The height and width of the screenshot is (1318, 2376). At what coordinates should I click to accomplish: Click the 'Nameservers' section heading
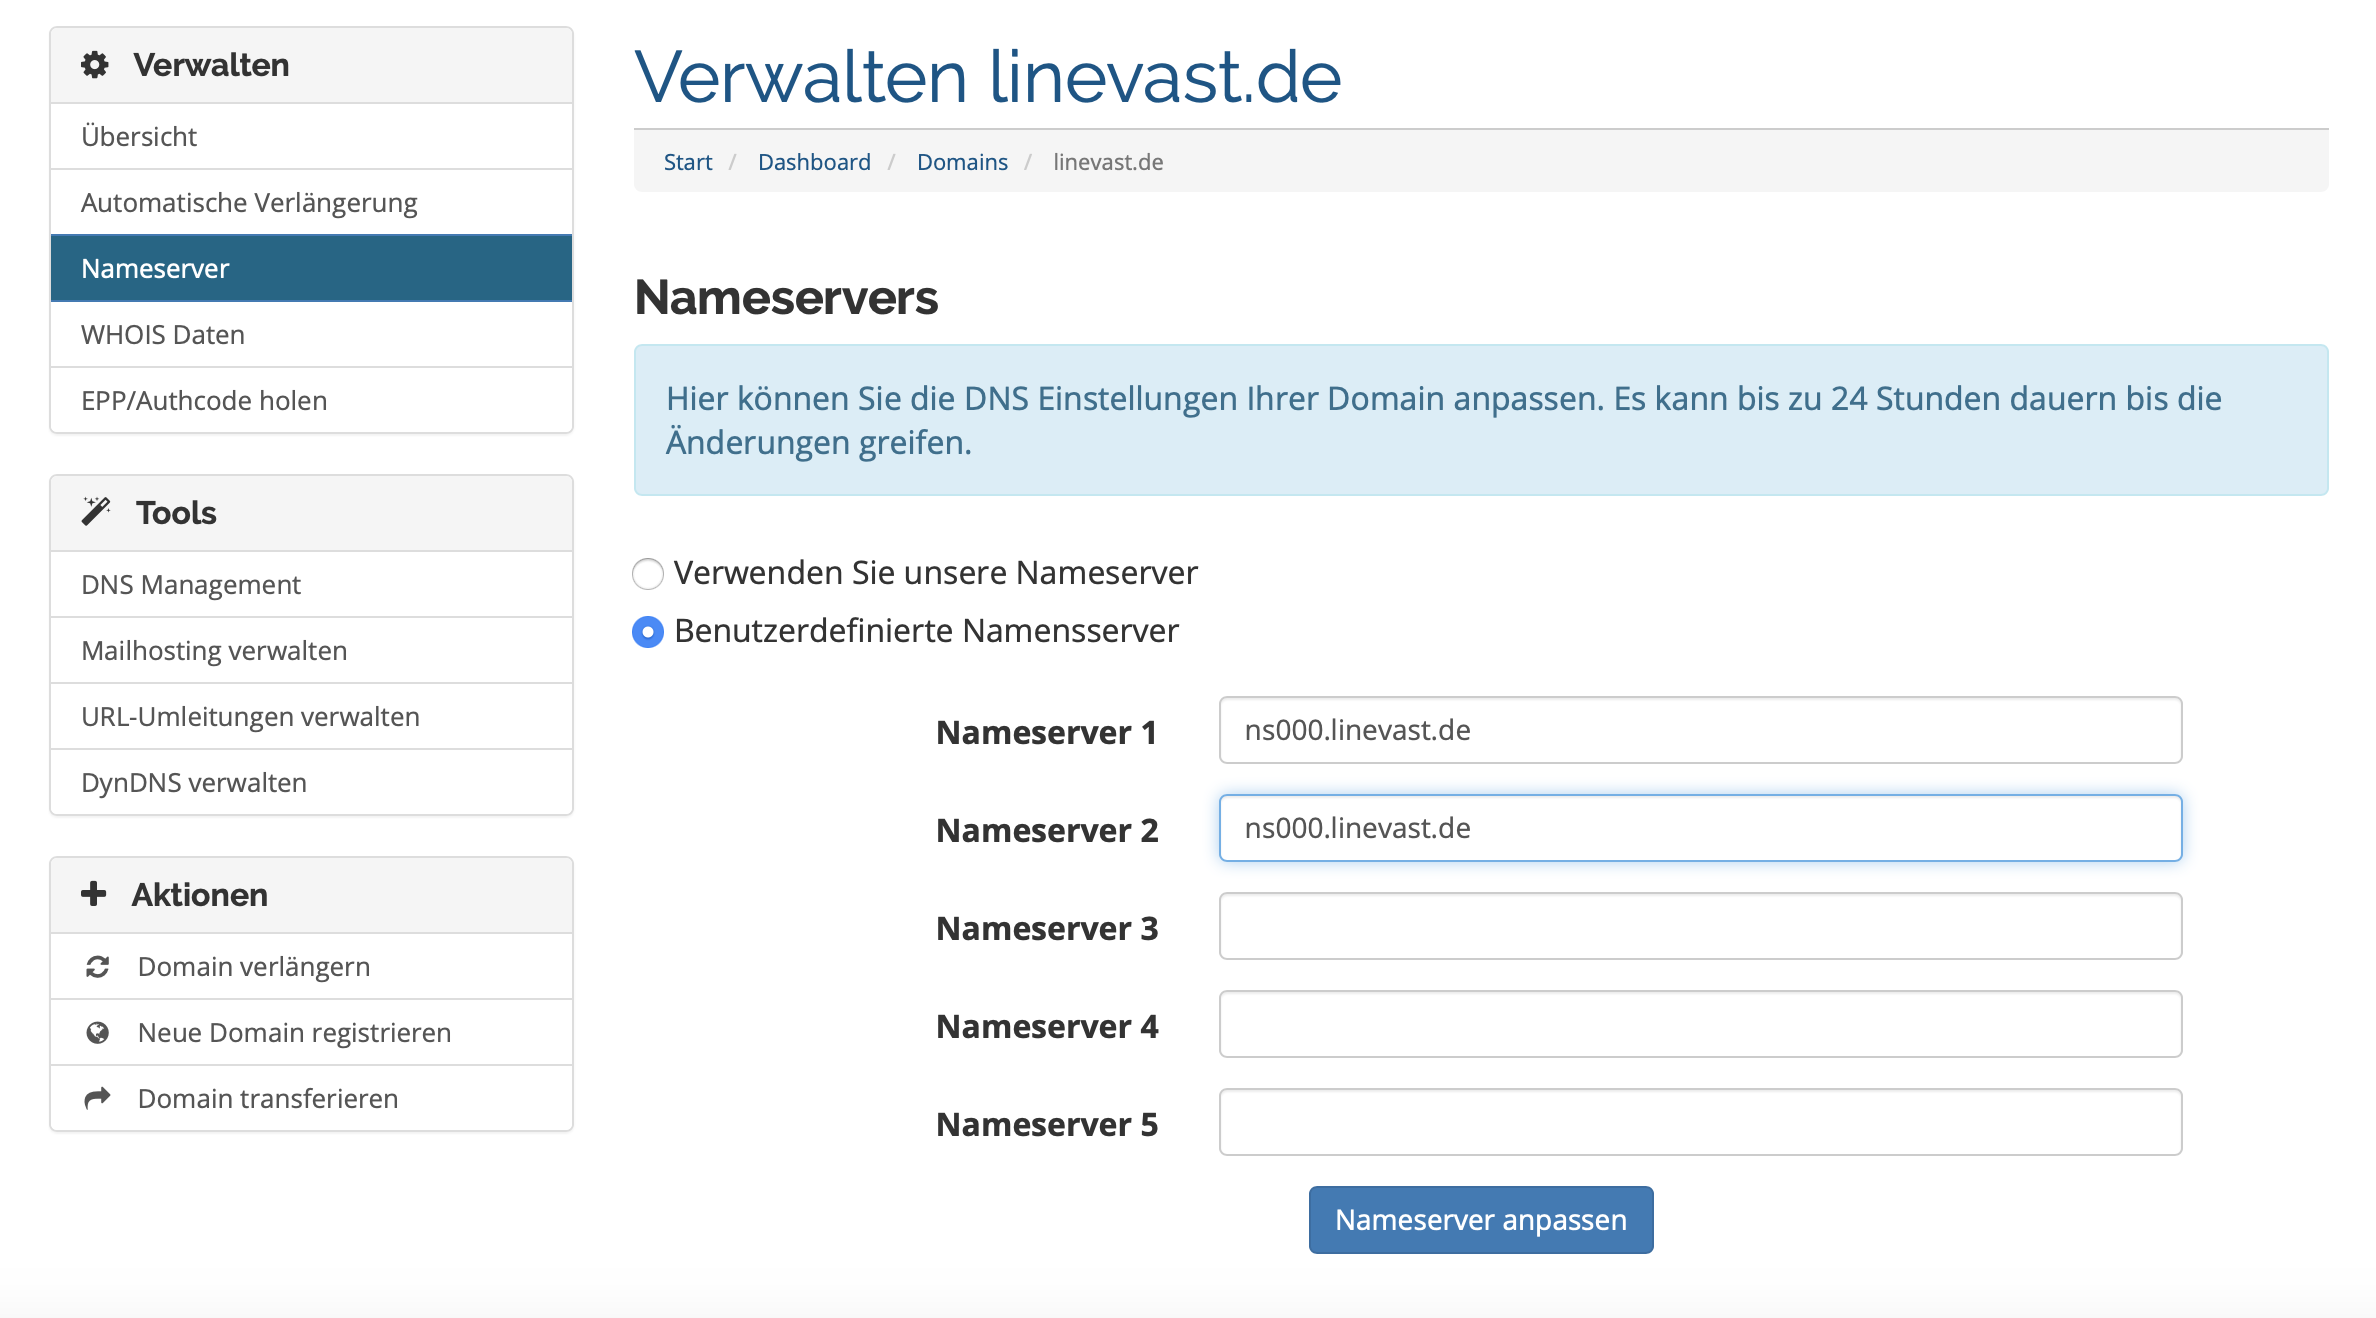[786, 298]
